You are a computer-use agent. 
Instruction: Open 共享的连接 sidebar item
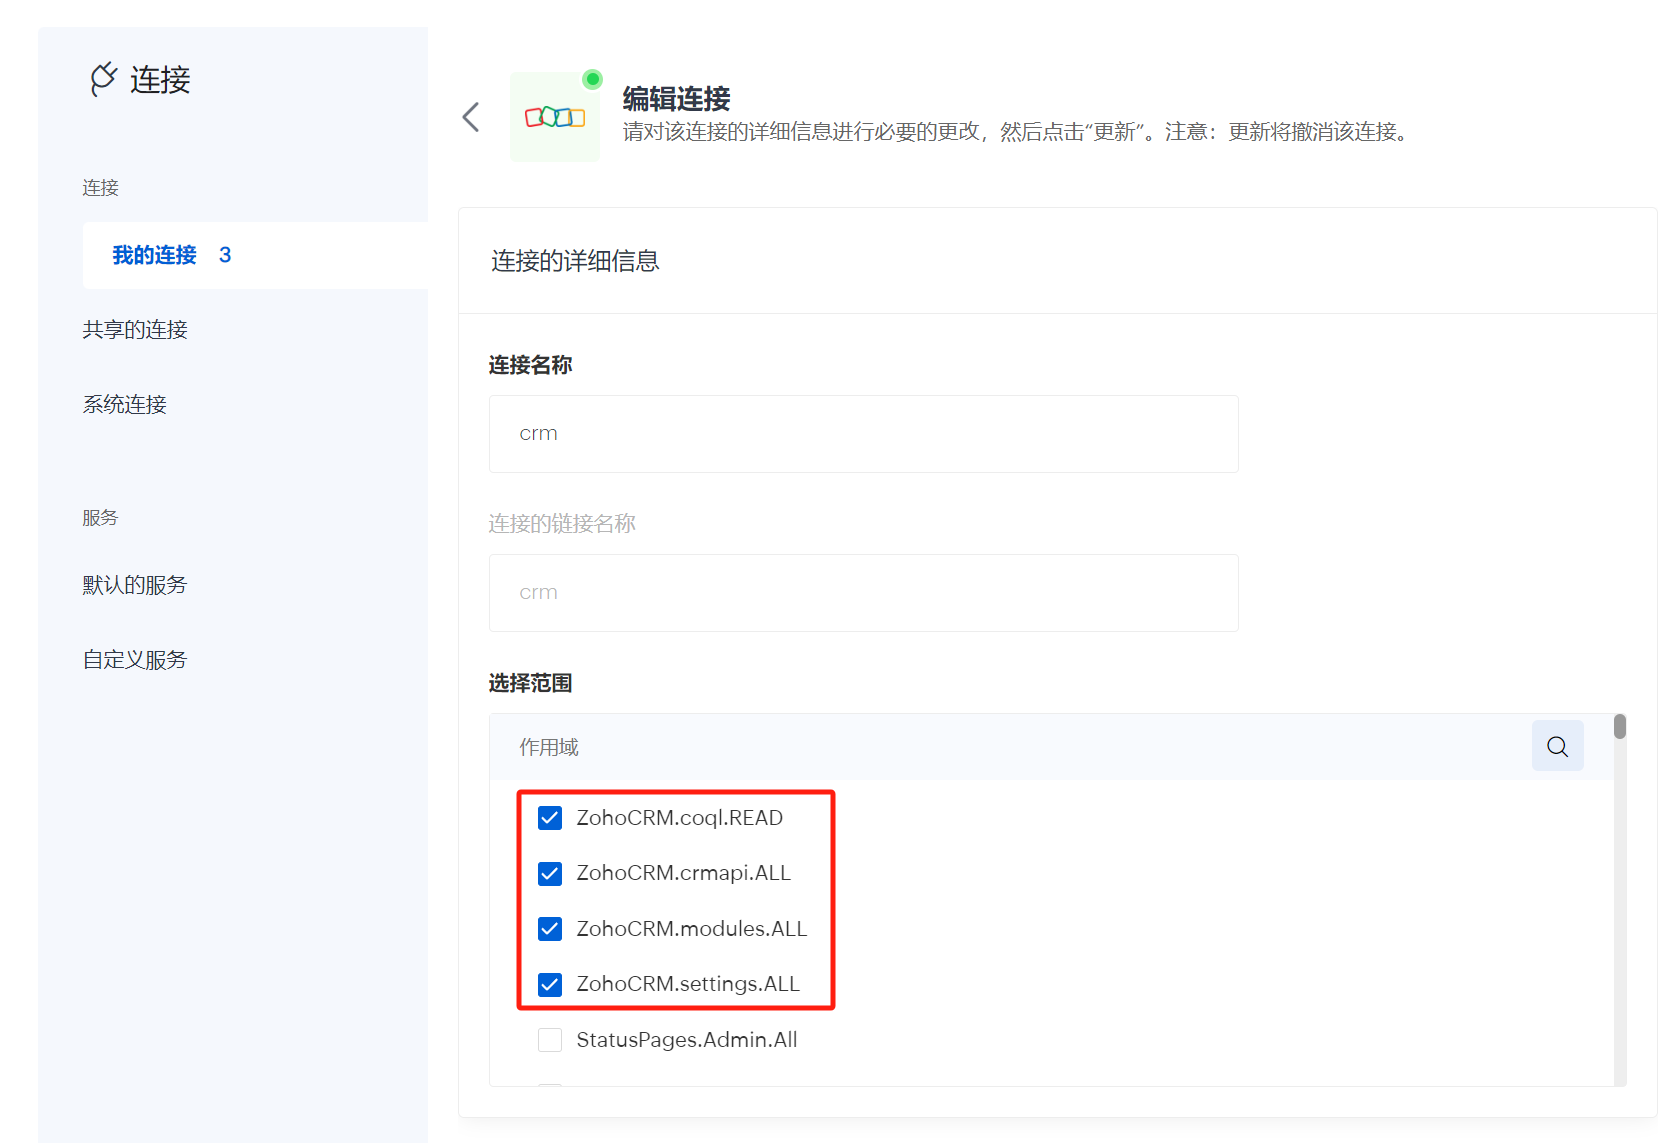[135, 330]
